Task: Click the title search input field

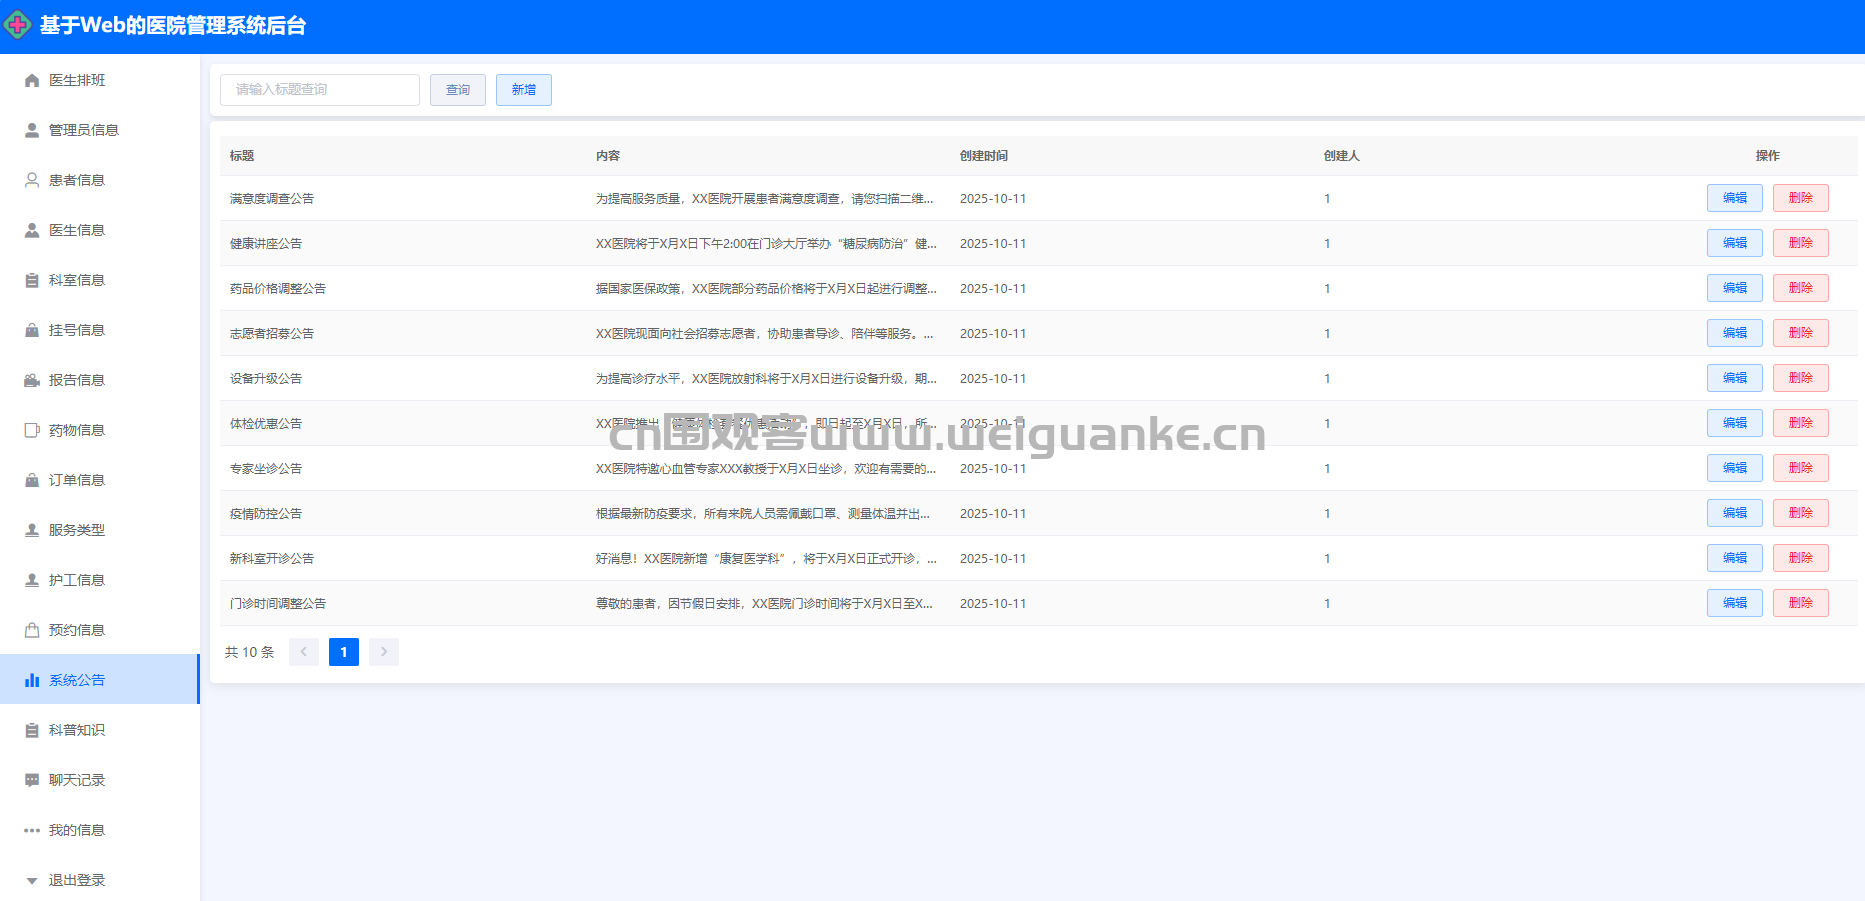Action: tap(320, 90)
